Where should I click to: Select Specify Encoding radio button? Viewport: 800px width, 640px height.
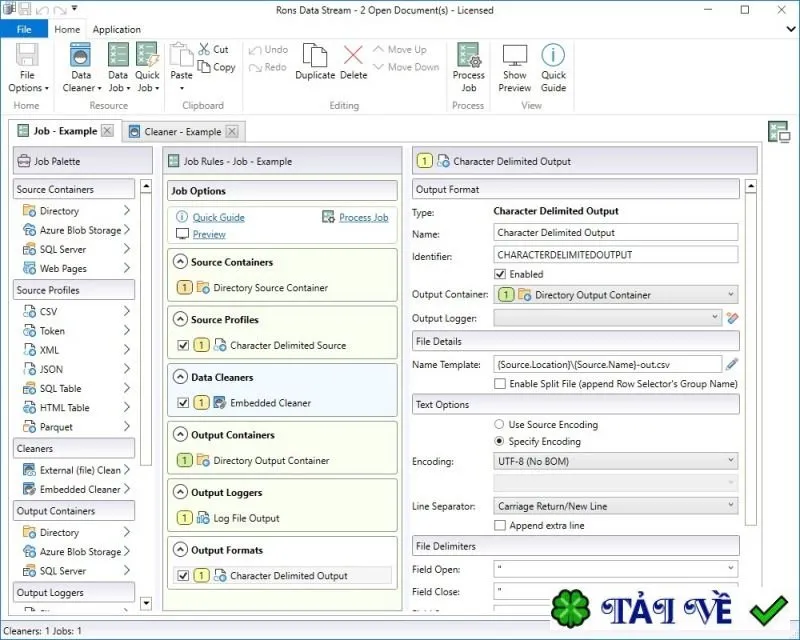(499, 441)
